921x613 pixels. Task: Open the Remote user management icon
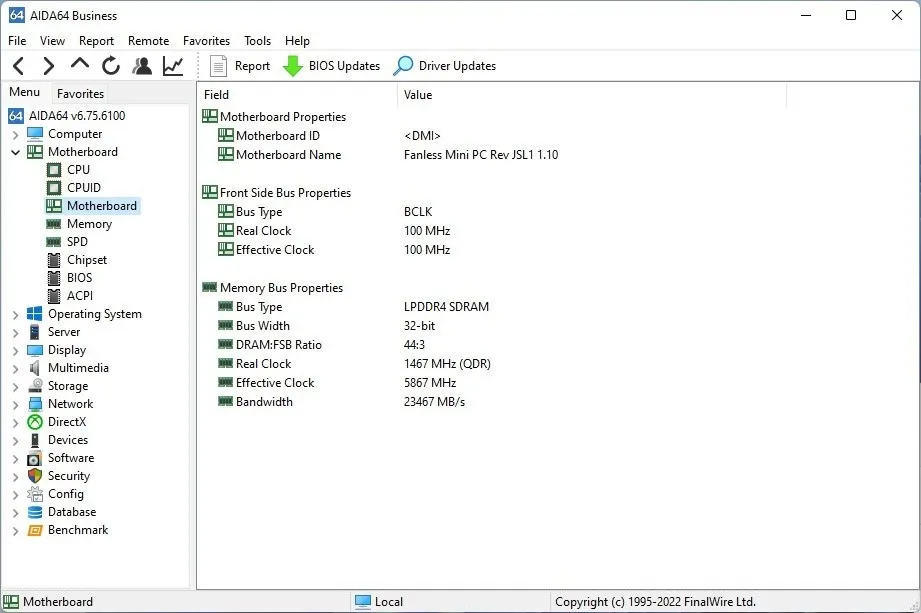(142, 66)
